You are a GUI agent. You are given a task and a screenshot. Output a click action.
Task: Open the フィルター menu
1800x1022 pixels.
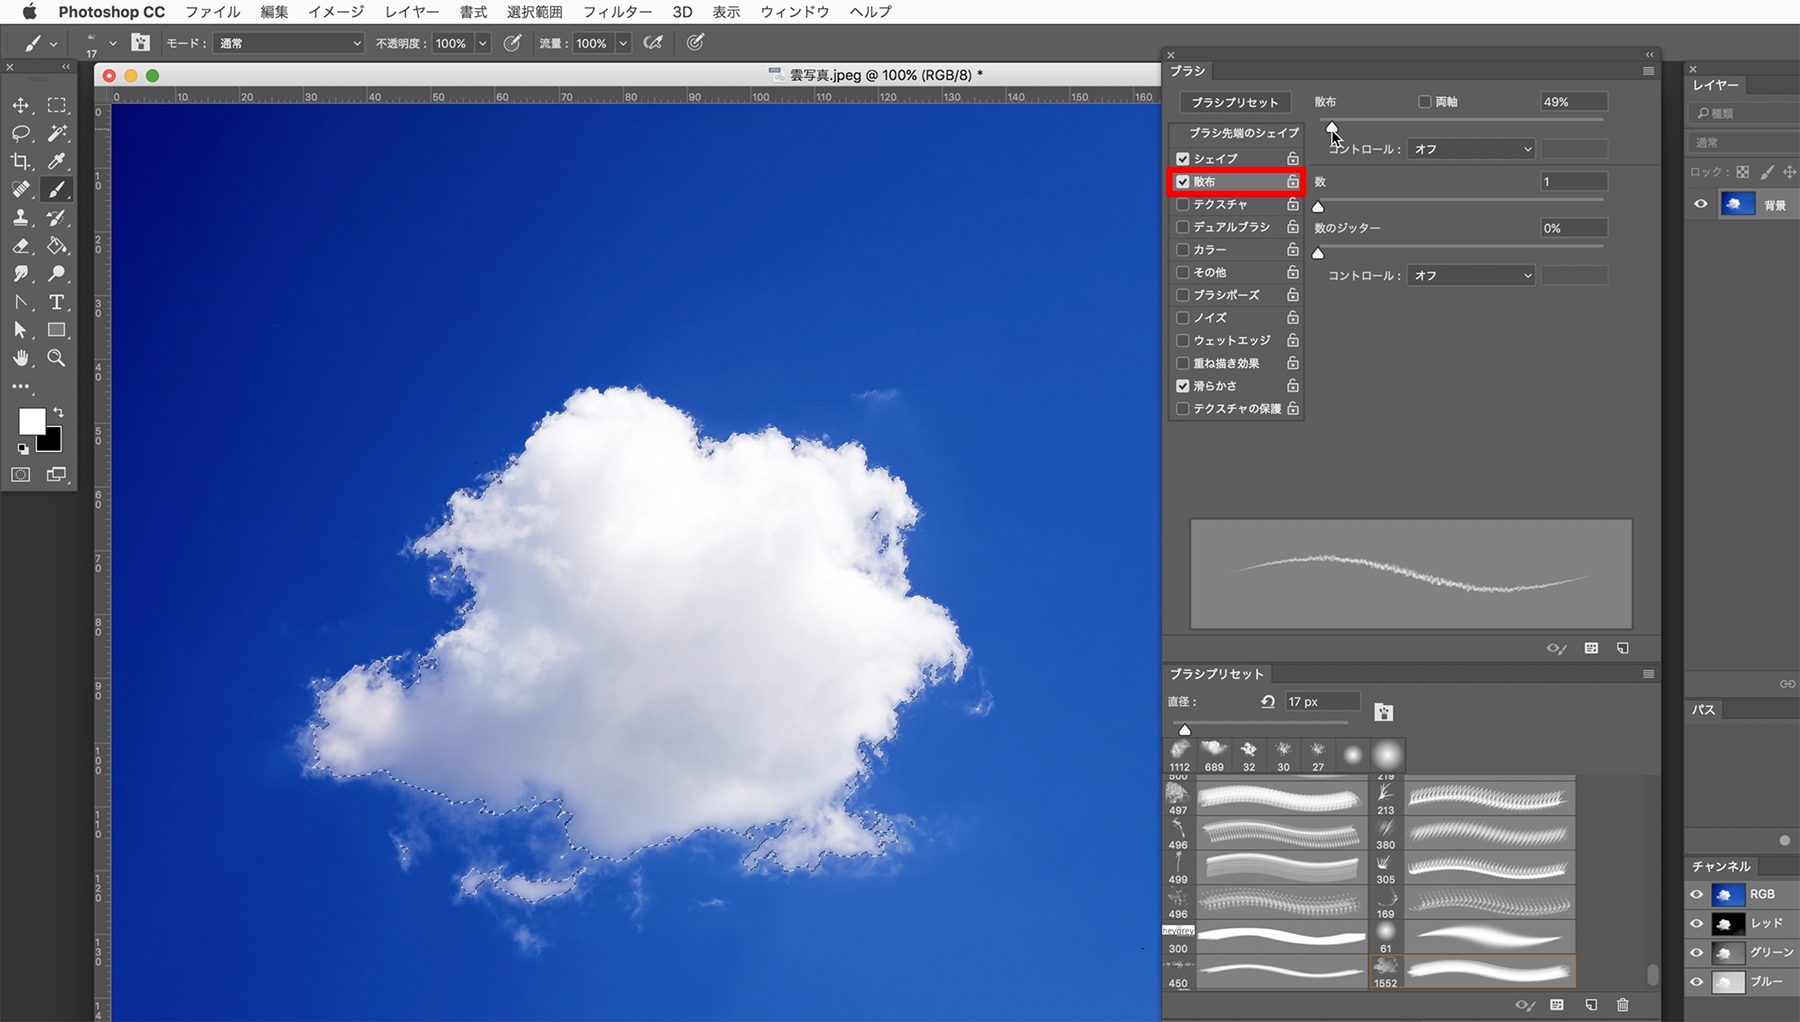click(x=617, y=12)
